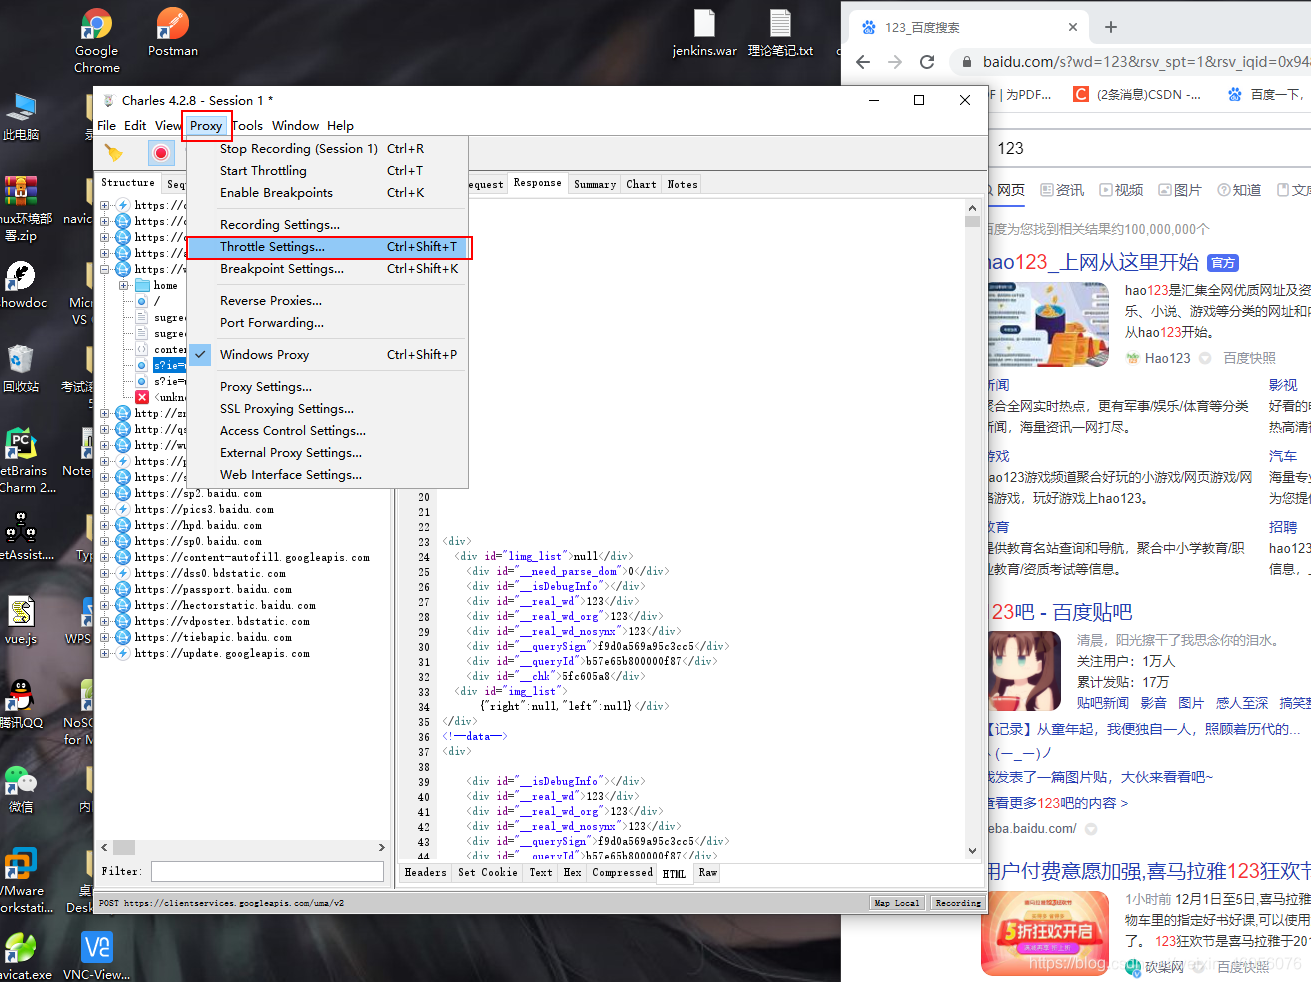
Task: Click the lightning icon beside pics3.baidu.com
Action: [123, 509]
